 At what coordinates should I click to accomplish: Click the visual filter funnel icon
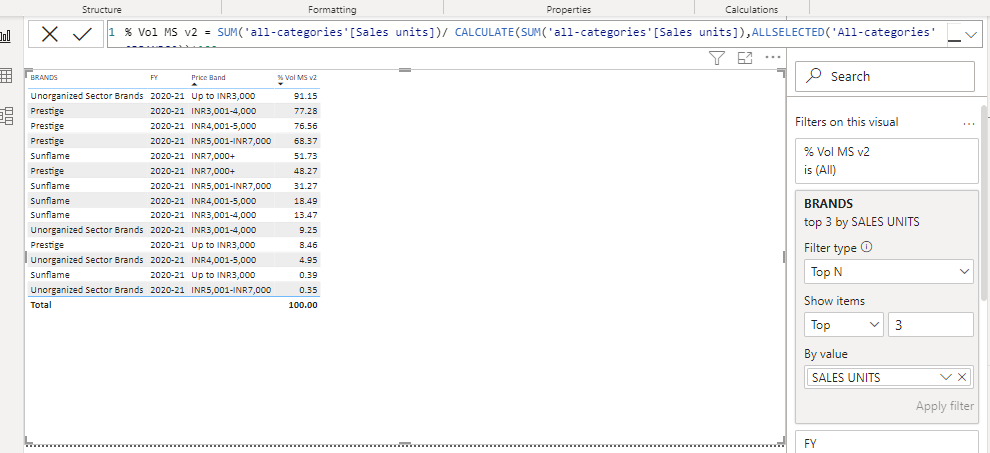pyautogui.click(x=716, y=58)
